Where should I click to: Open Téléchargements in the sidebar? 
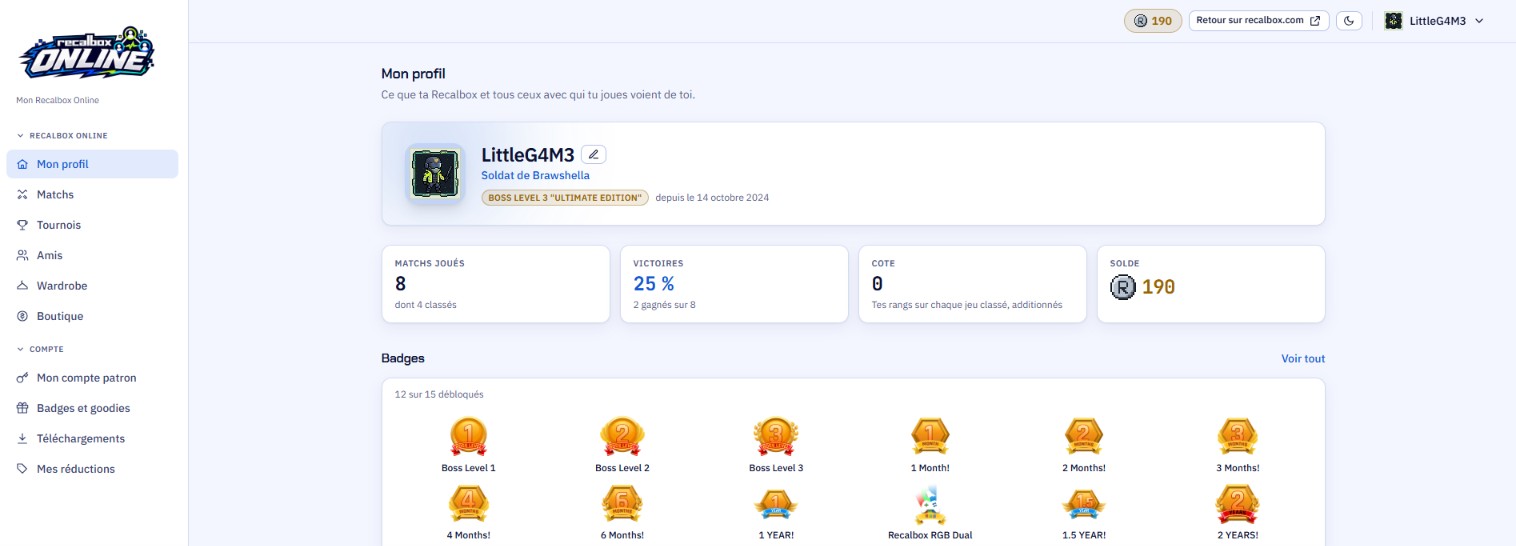pos(92,438)
